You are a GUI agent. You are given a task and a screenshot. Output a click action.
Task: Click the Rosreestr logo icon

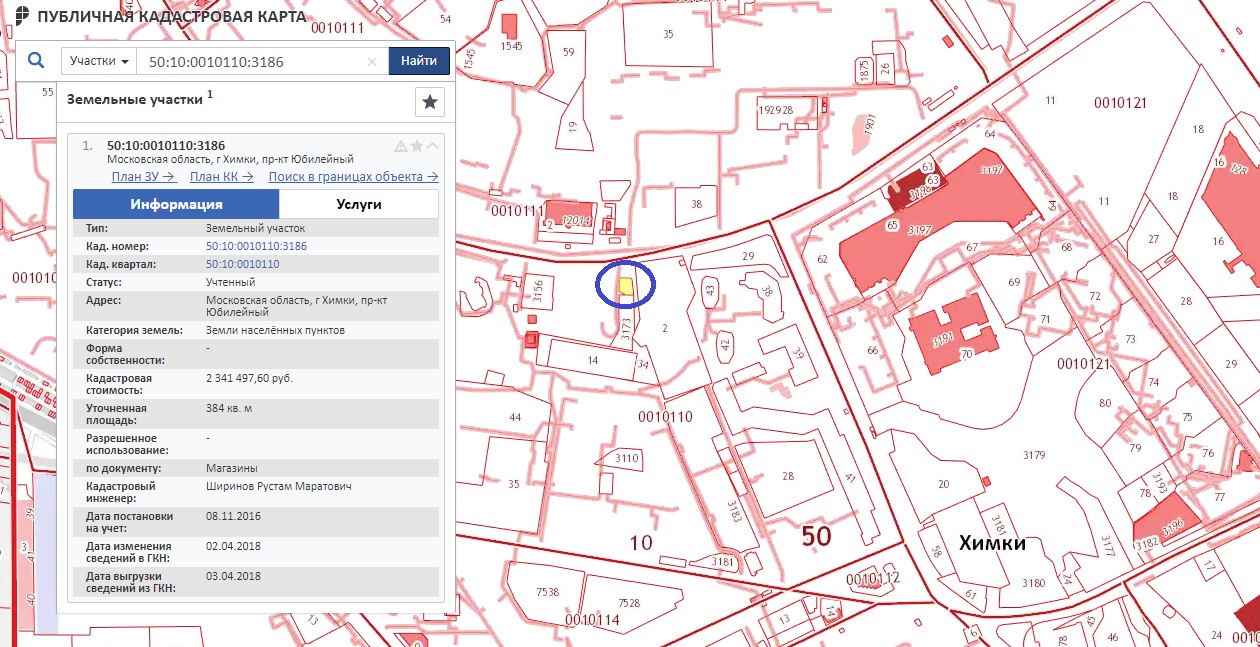point(20,17)
